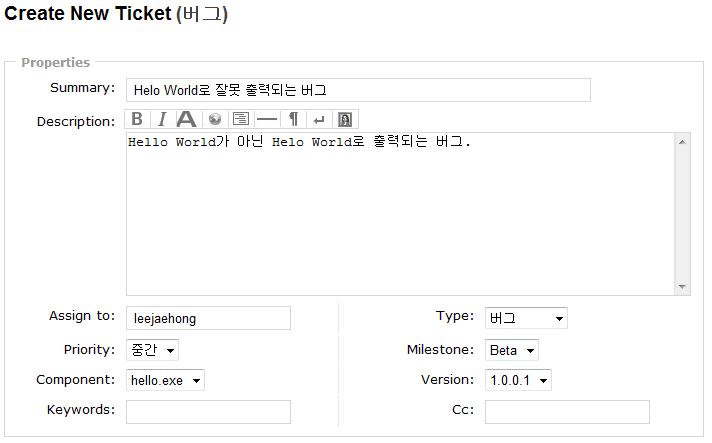Click the Cc input field

pos(567,412)
